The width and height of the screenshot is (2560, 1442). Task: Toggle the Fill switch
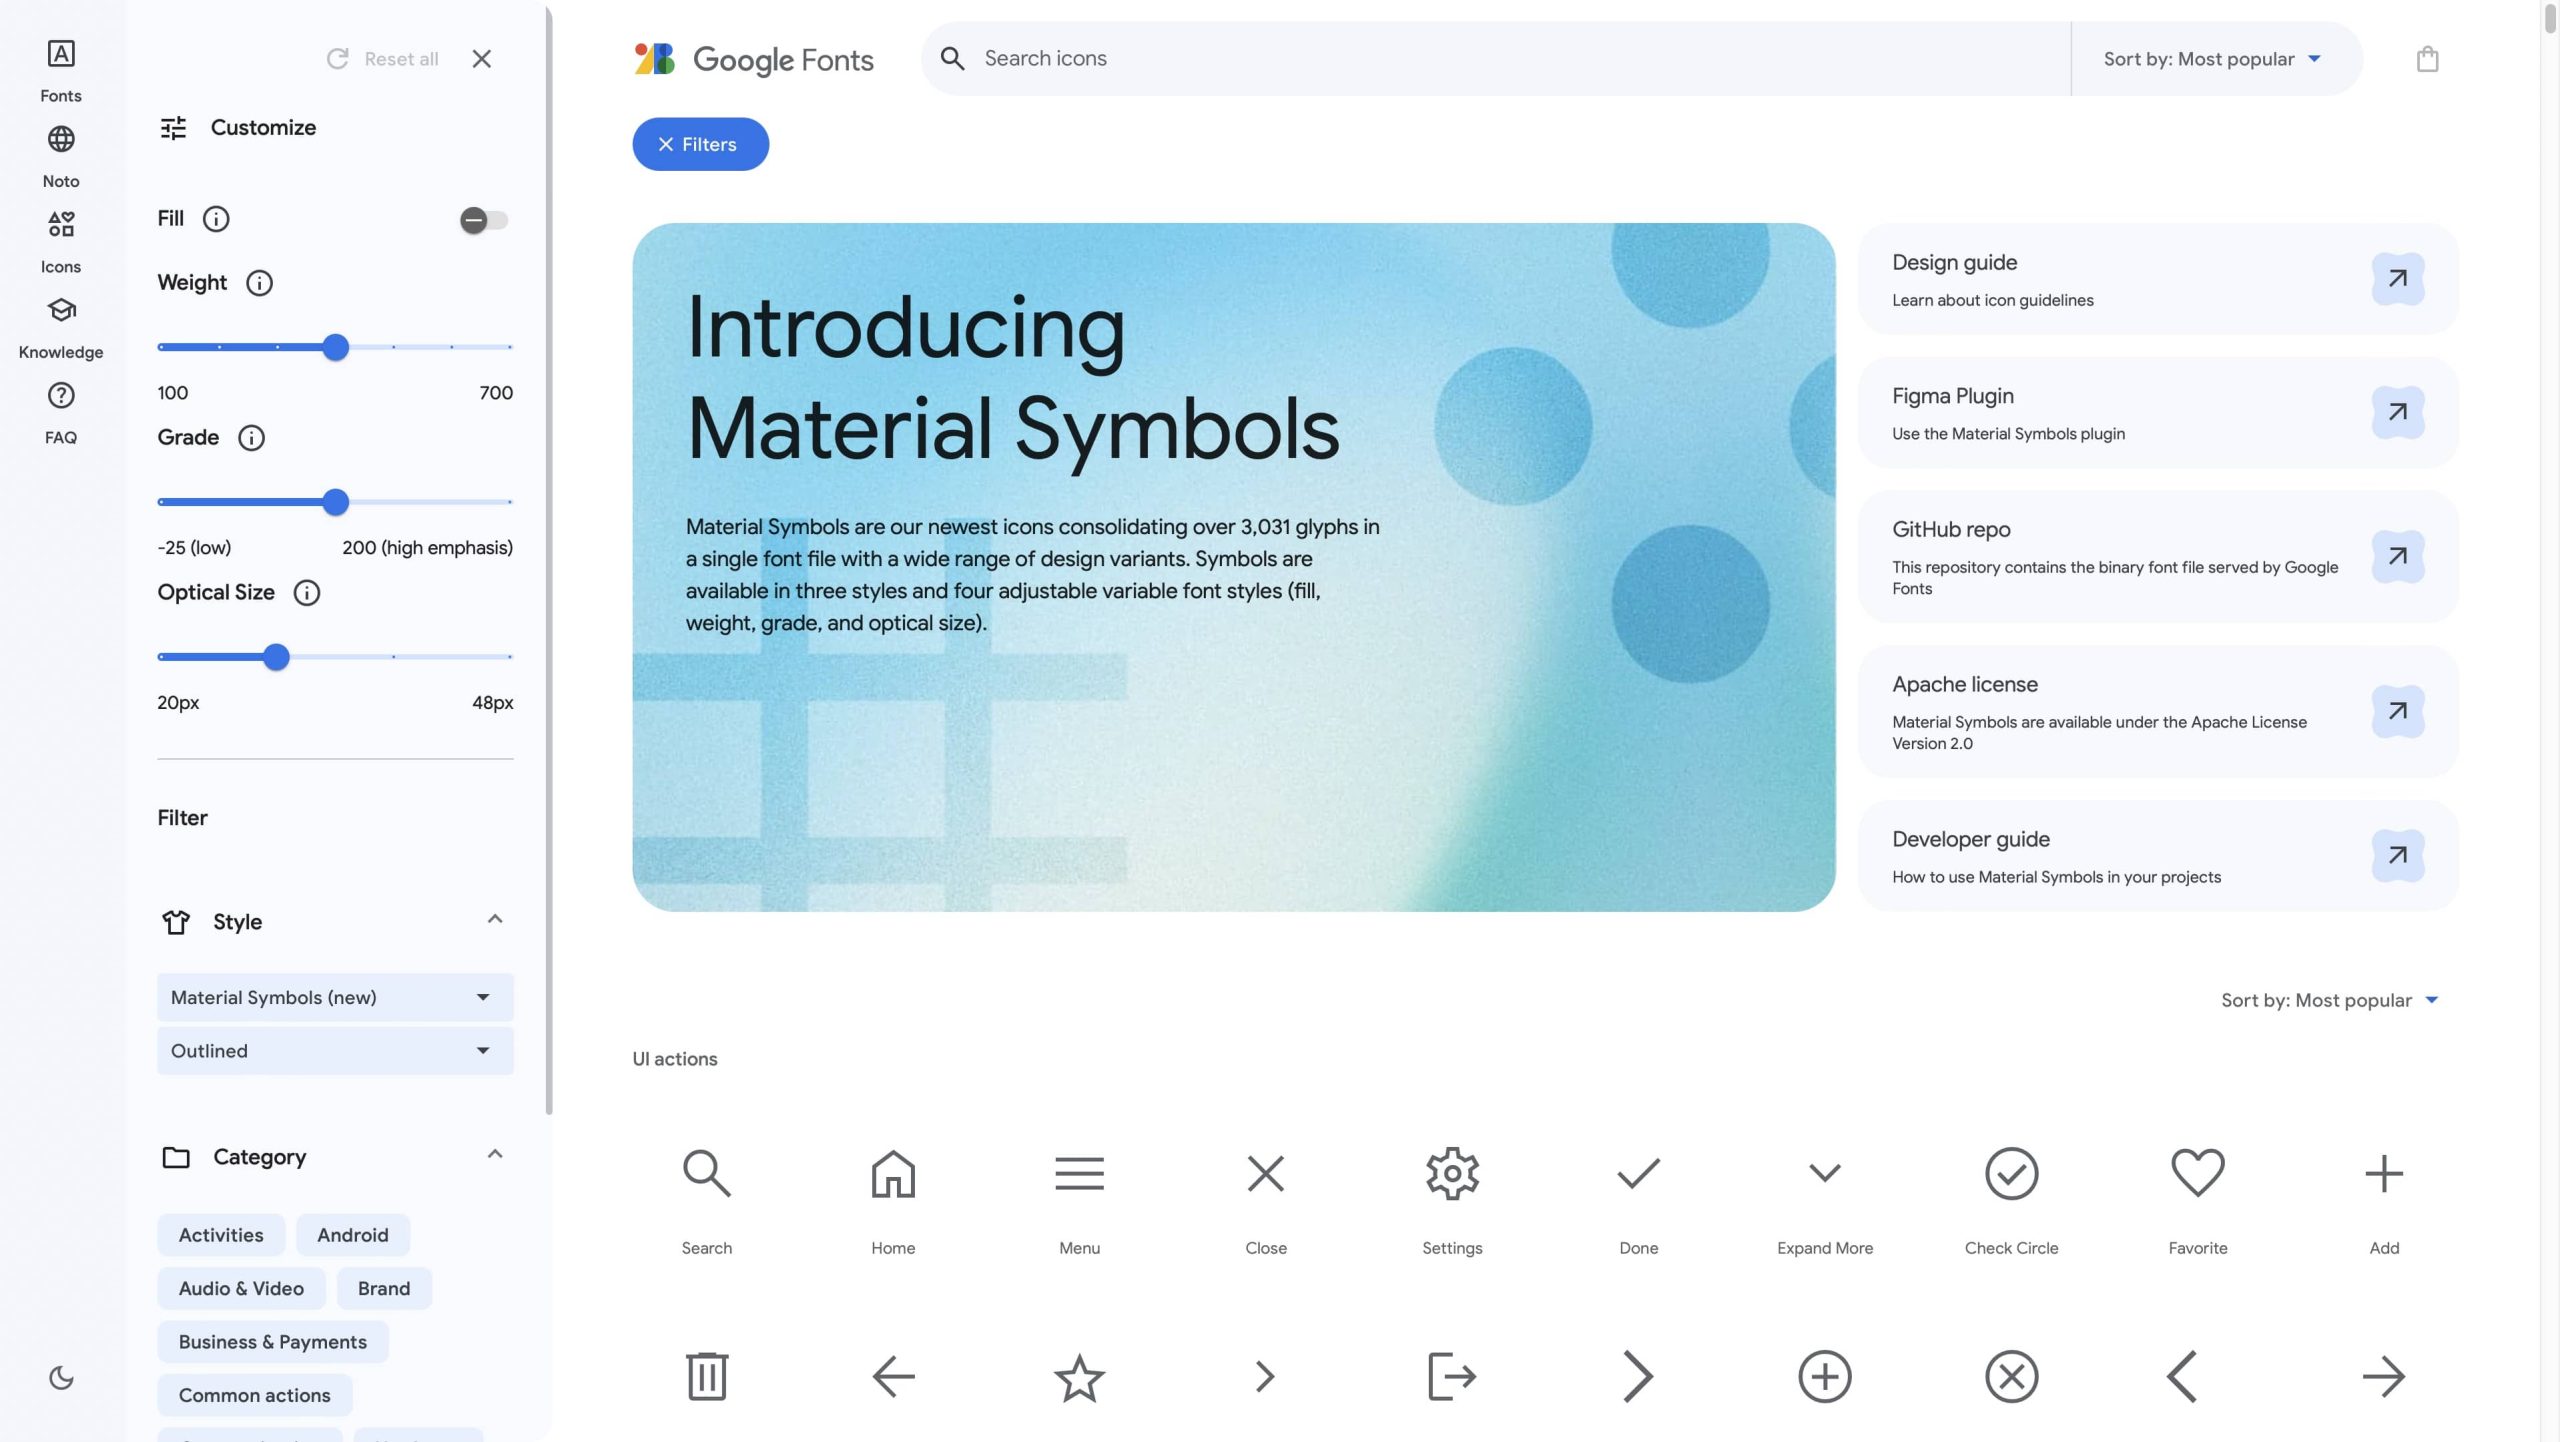tap(484, 220)
